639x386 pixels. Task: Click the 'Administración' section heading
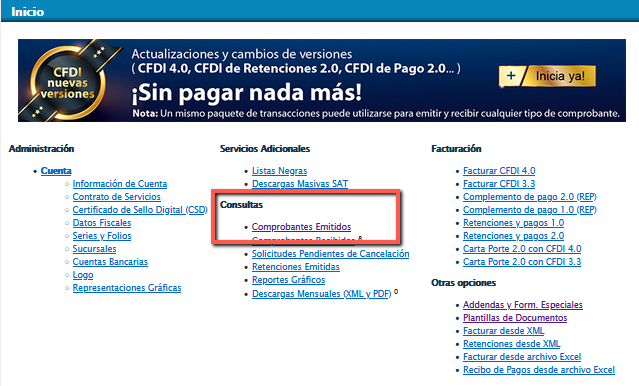click(42, 149)
